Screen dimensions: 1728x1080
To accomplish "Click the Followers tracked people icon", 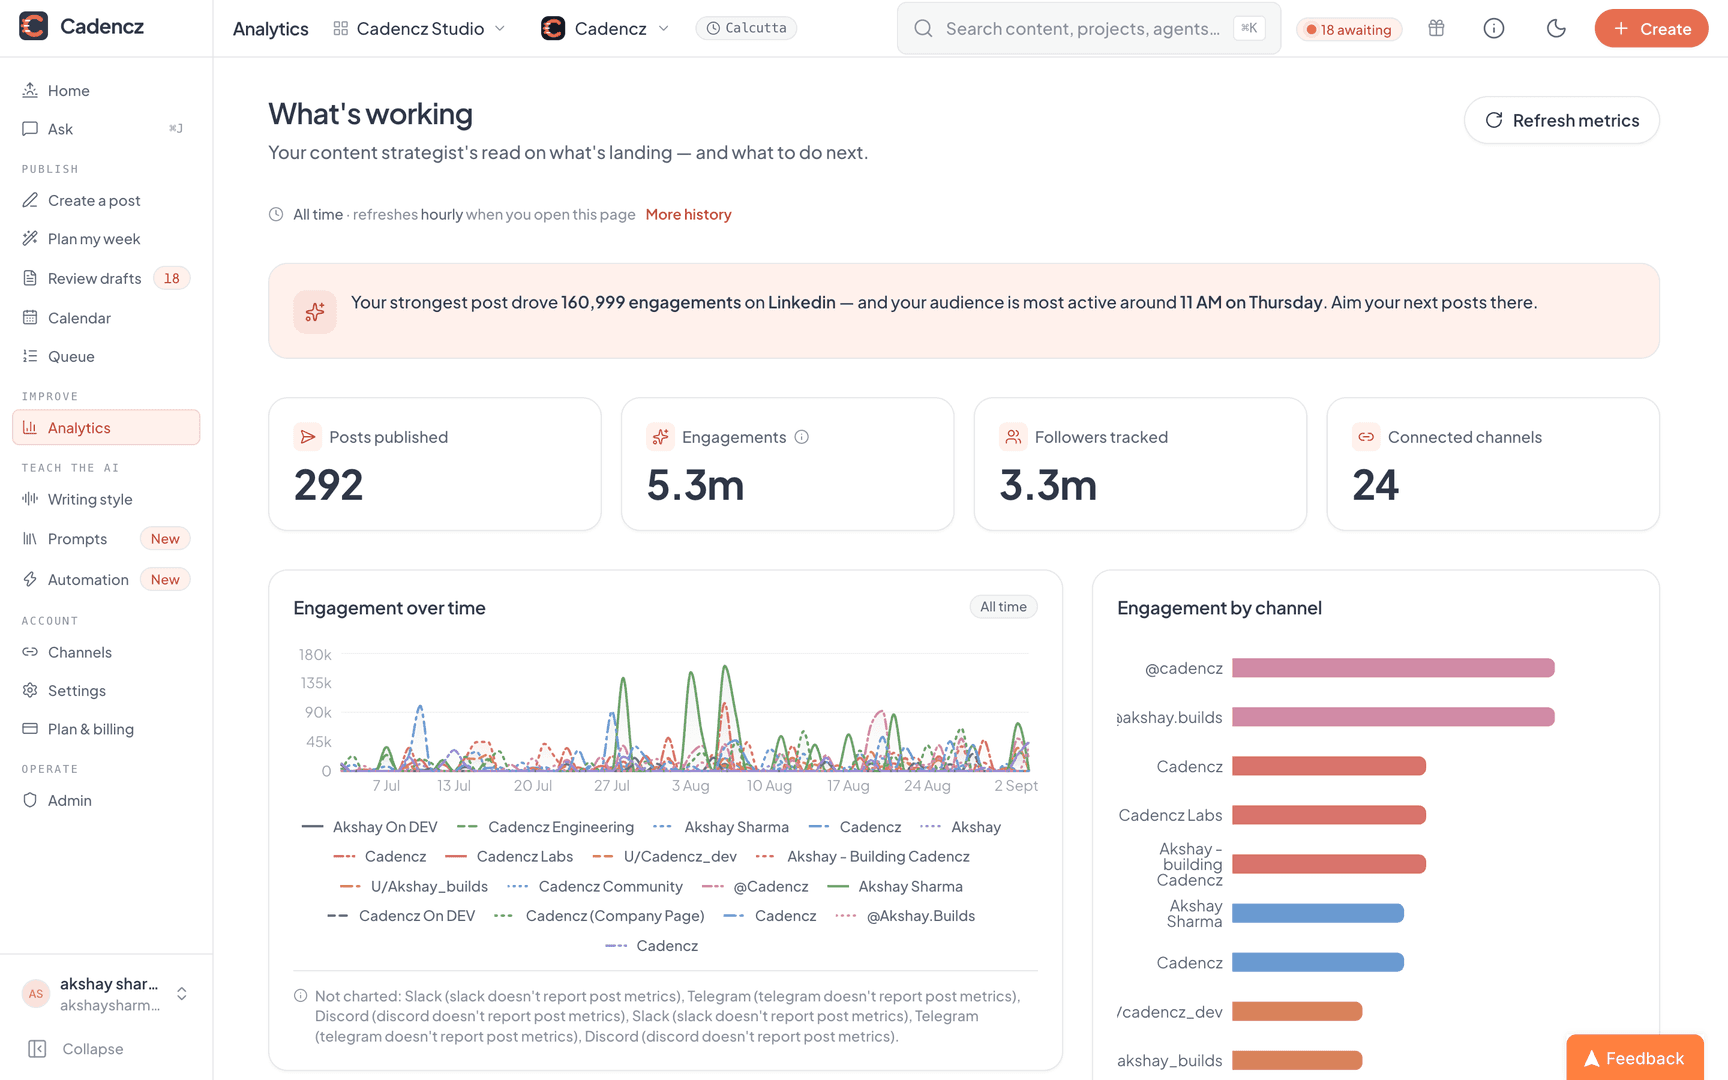I will (x=1013, y=437).
